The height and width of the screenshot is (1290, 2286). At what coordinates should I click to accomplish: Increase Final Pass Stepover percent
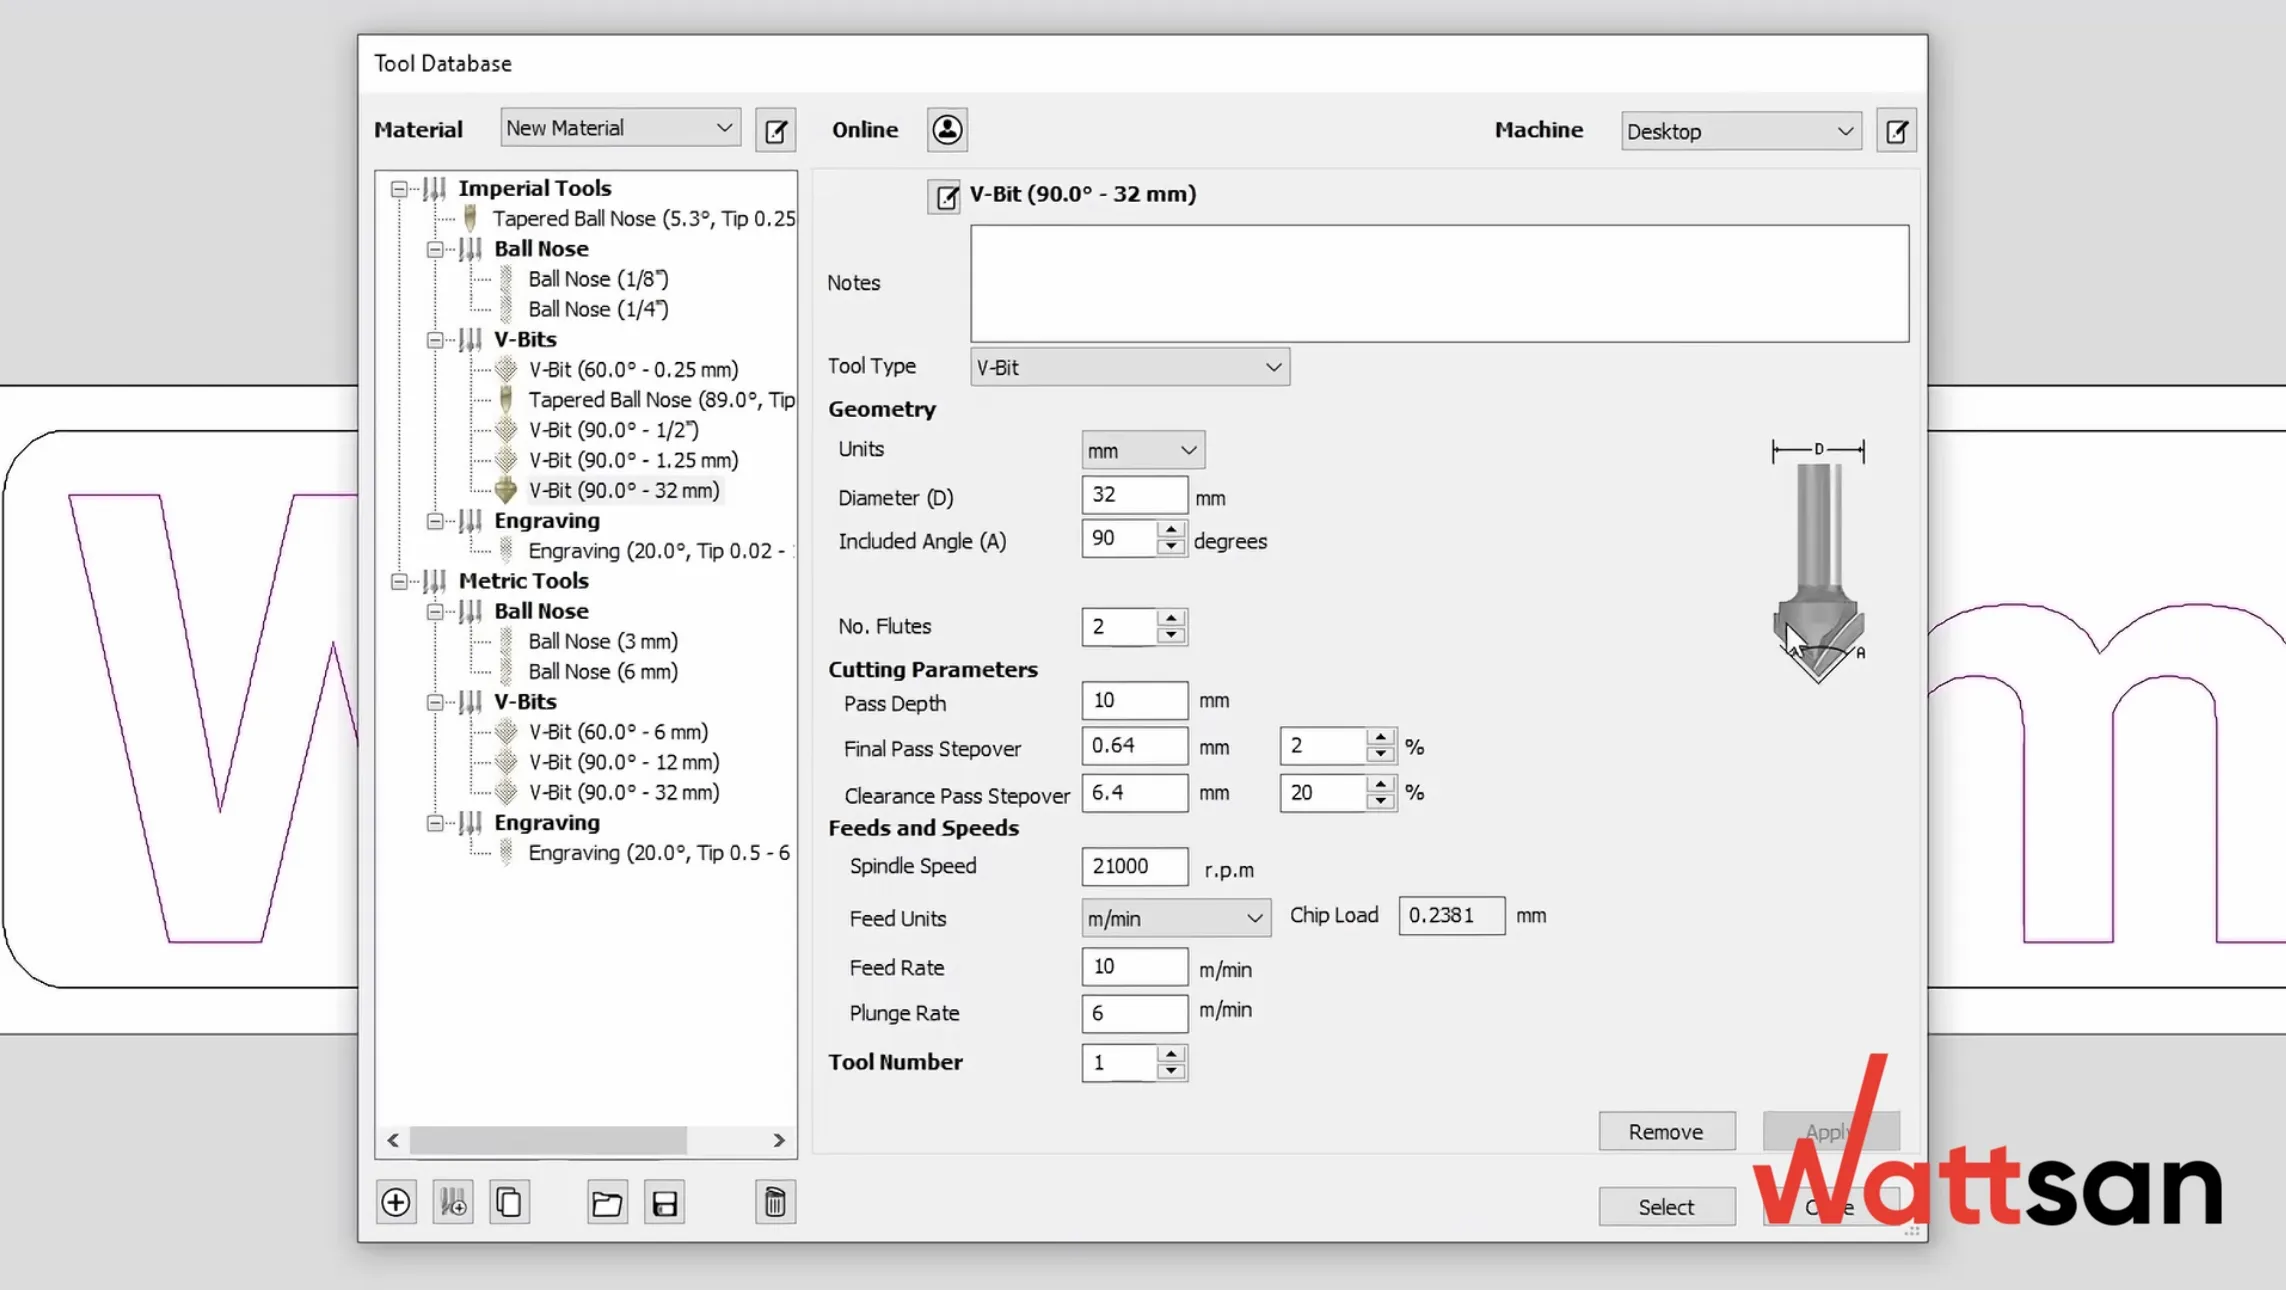point(1381,737)
